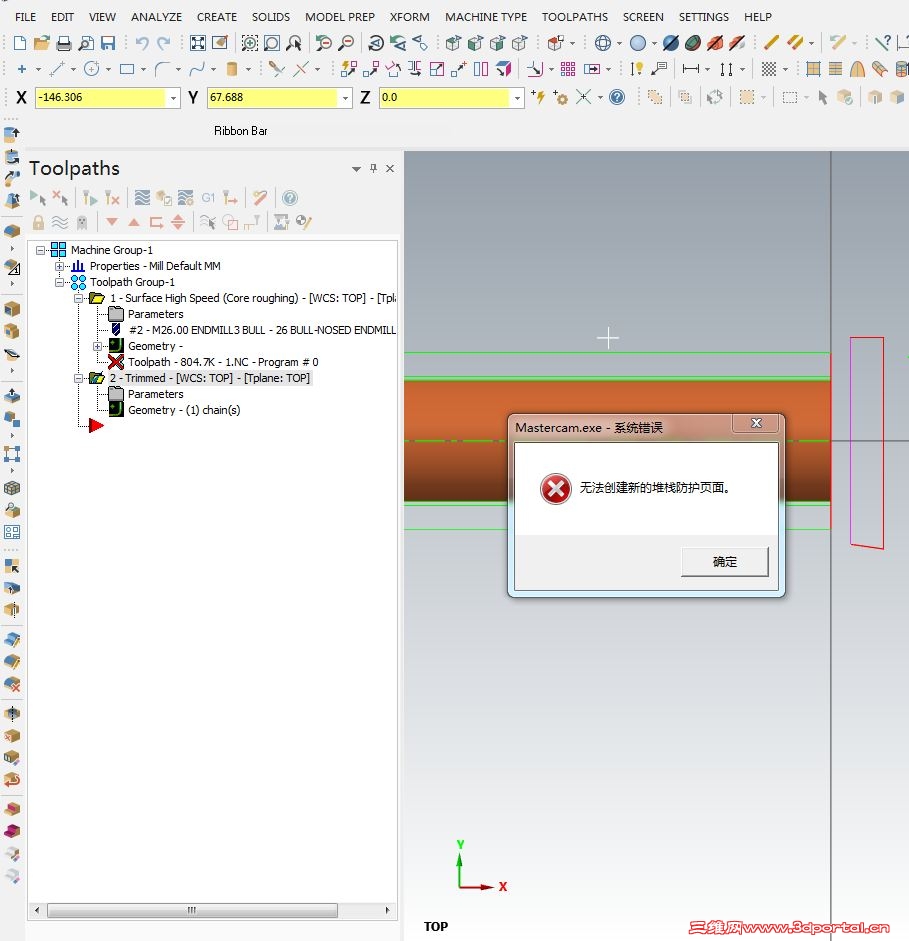Collapse the Machine Group-1 tree node

(40, 250)
